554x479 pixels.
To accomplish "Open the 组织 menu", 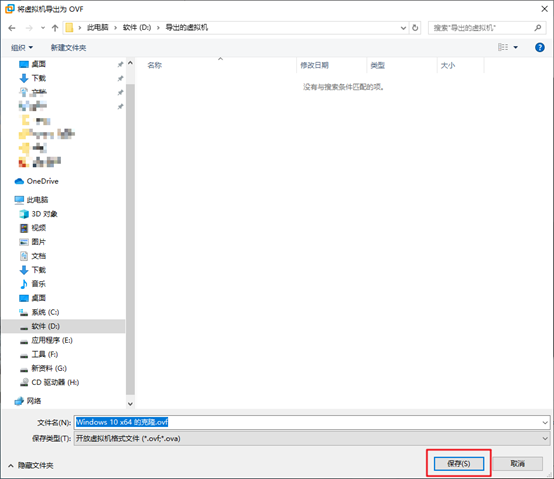I will [22, 47].
